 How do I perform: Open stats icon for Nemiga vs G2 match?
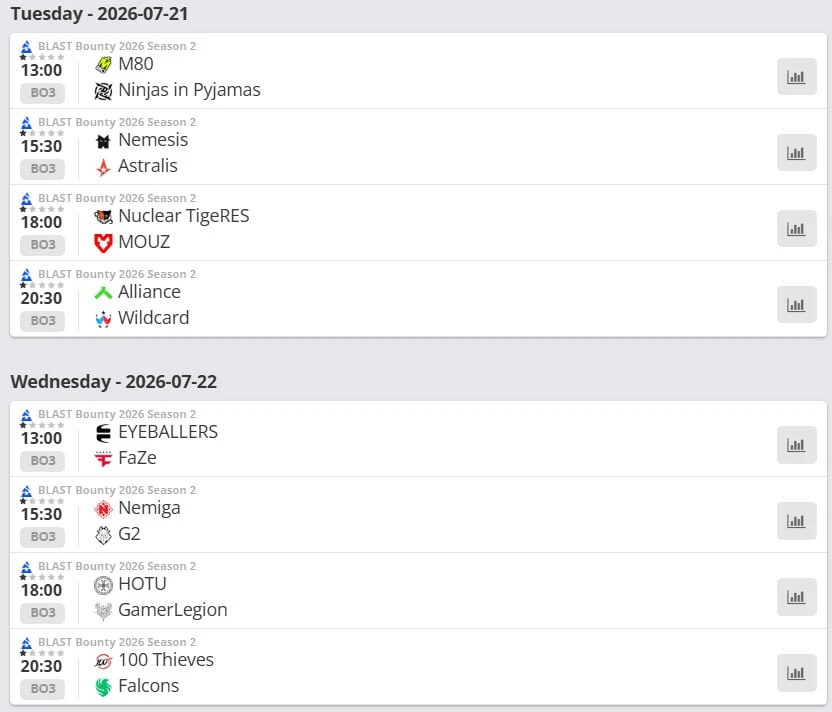[x=796, y=520]
